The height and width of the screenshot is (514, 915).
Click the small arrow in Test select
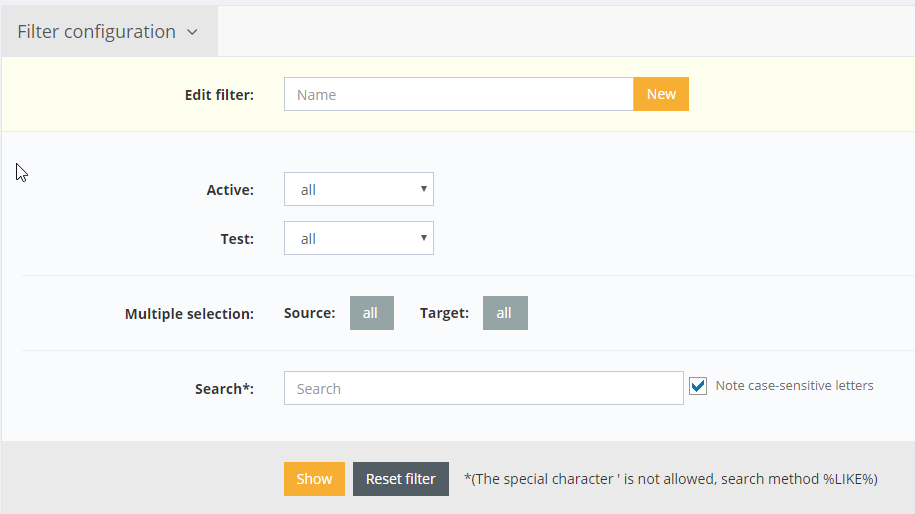coord(424,238)
